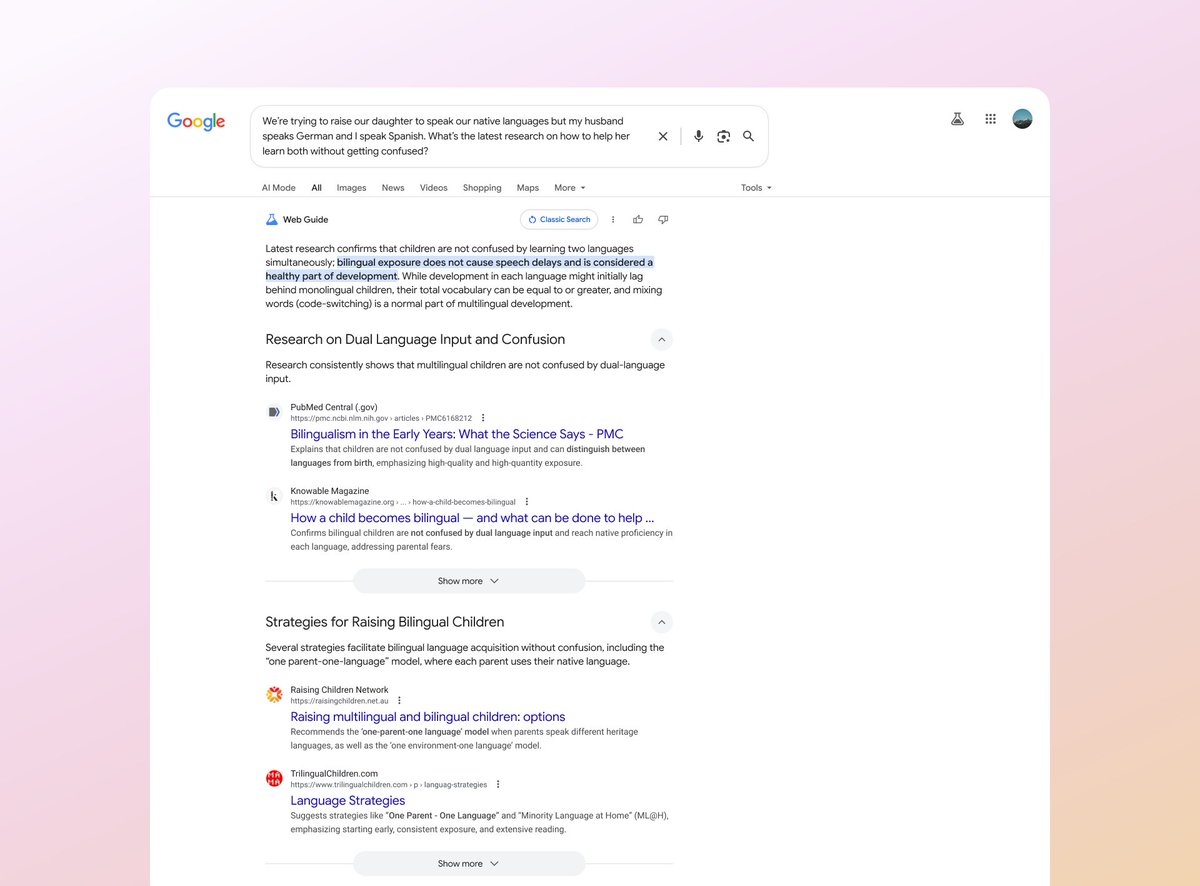Open Google Lens image search
Viewport: 1200px width, 886px height.
click(723, 136)
